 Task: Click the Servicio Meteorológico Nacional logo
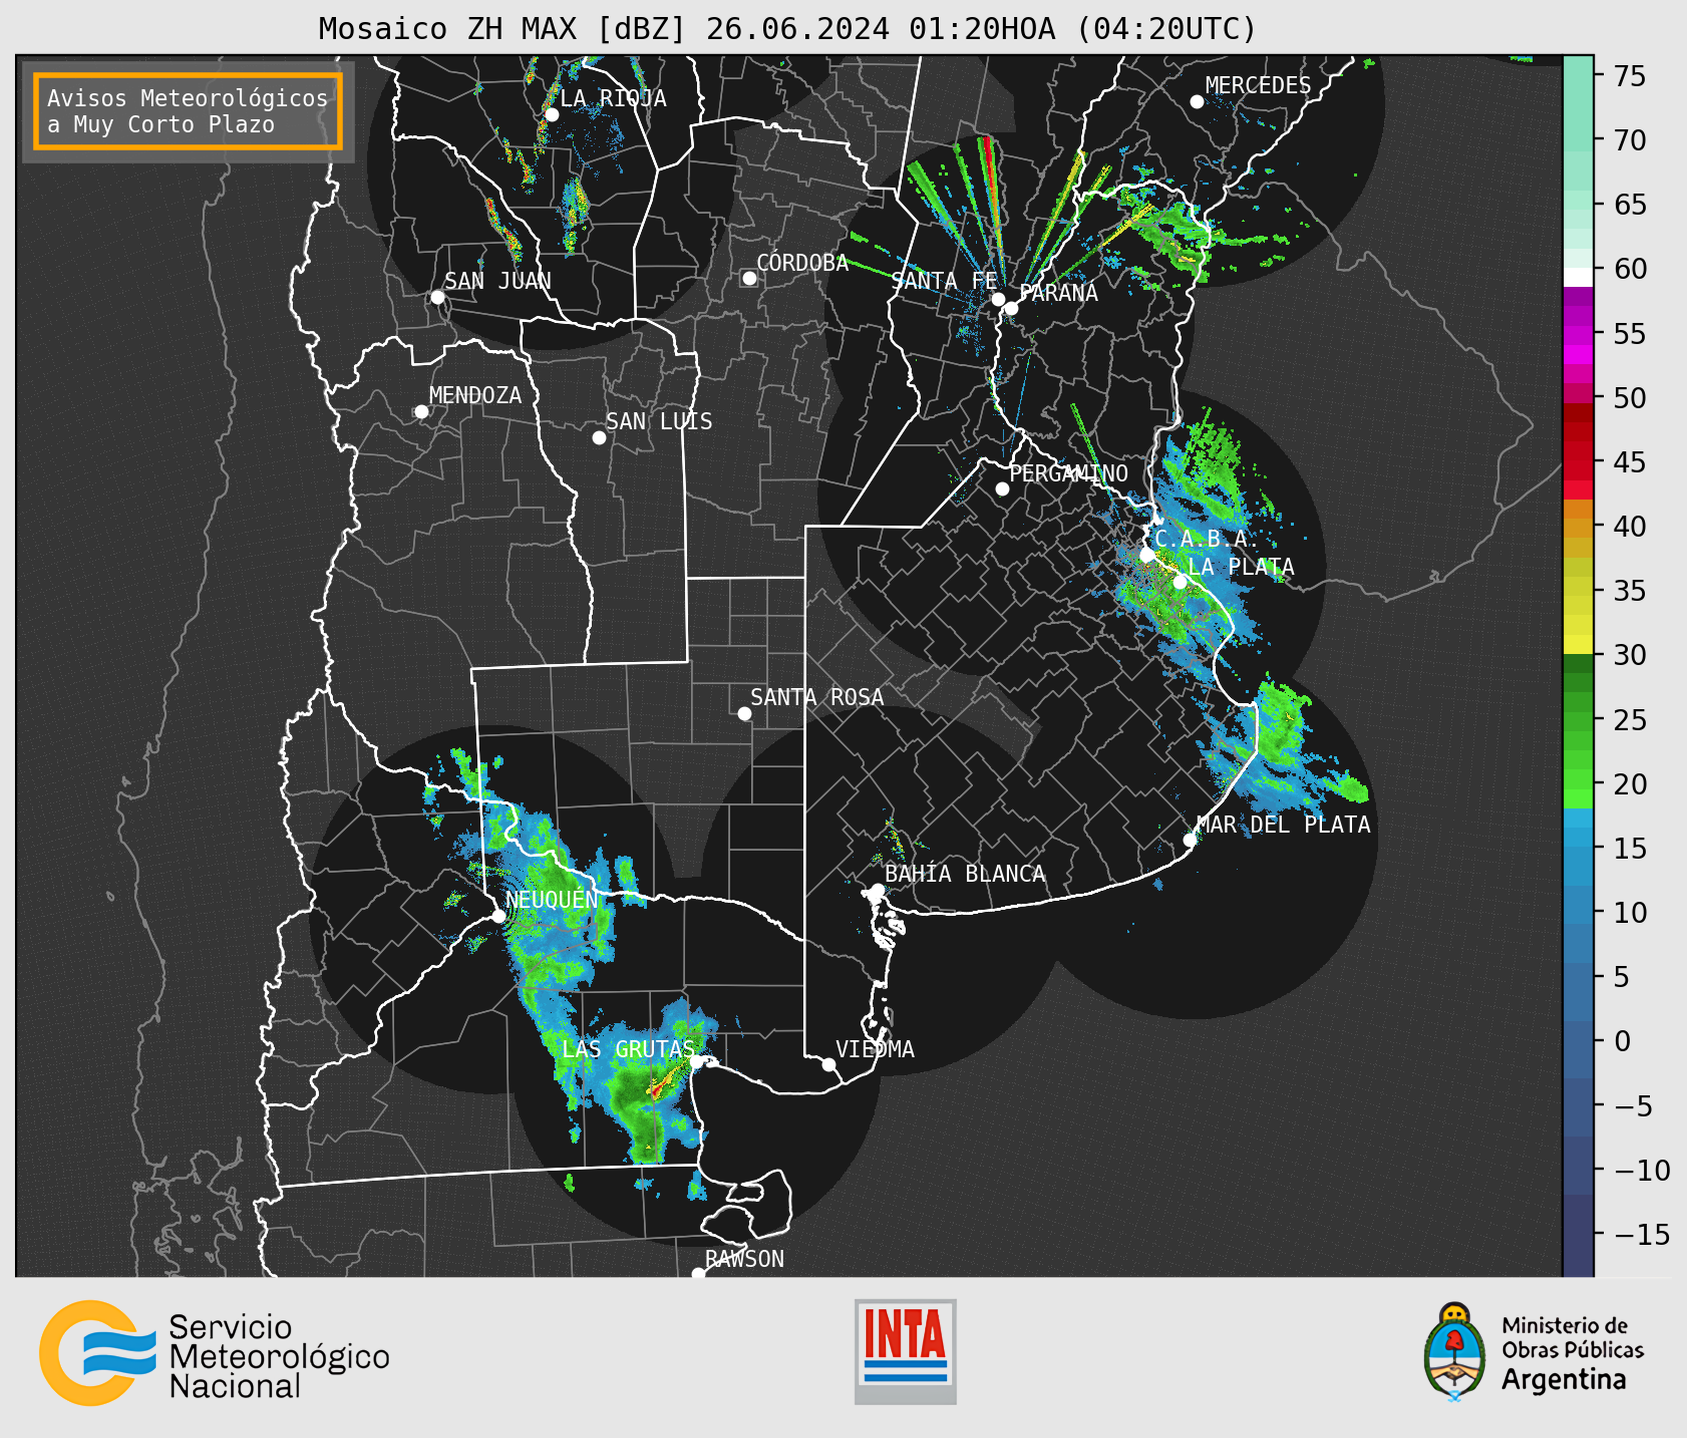tap(214, 1353)
